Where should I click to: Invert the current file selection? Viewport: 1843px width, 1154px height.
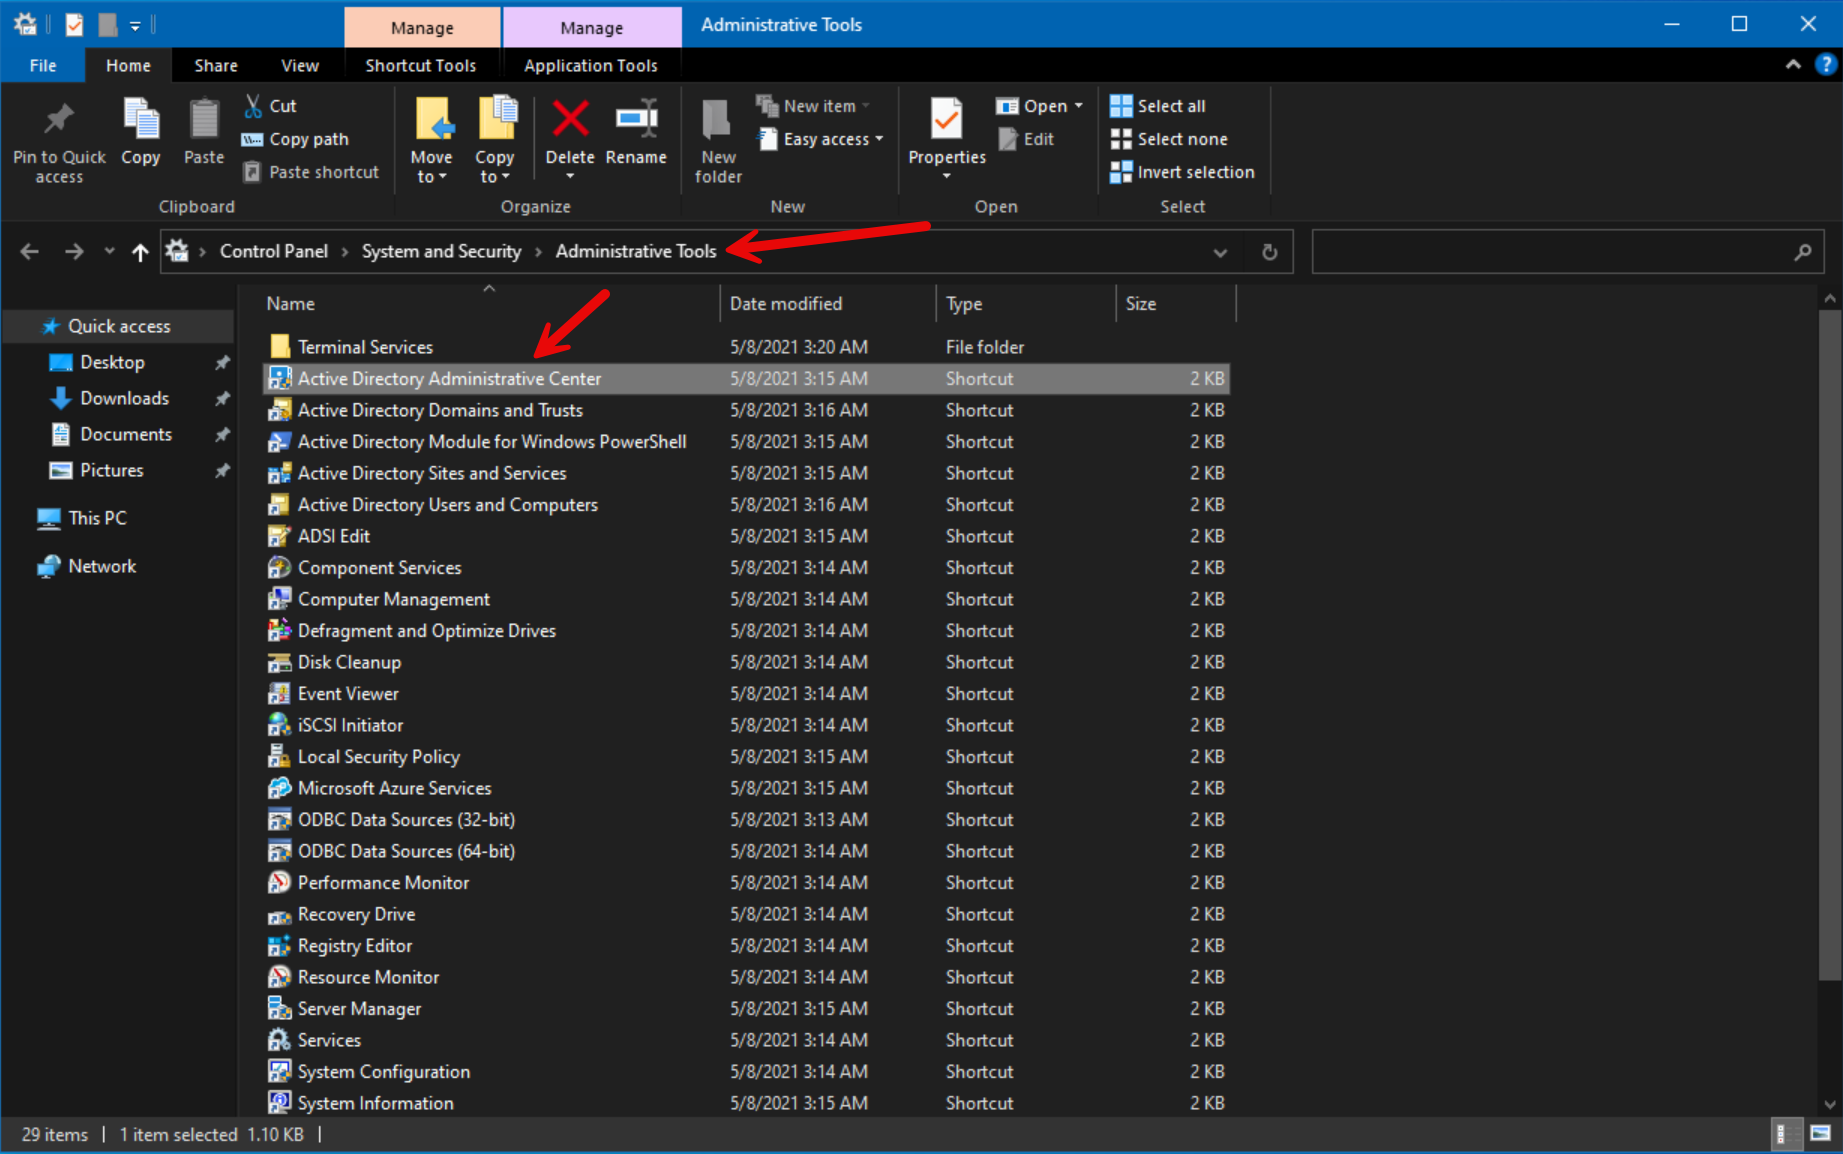tap(1183, 171)
